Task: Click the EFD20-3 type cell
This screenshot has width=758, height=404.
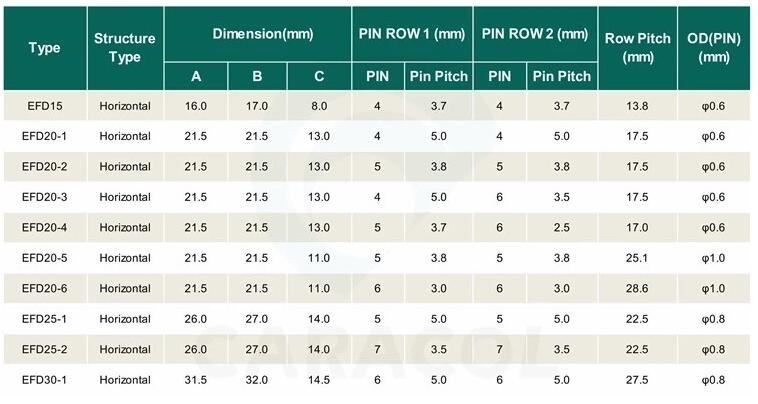Action: tap(44, 198)
